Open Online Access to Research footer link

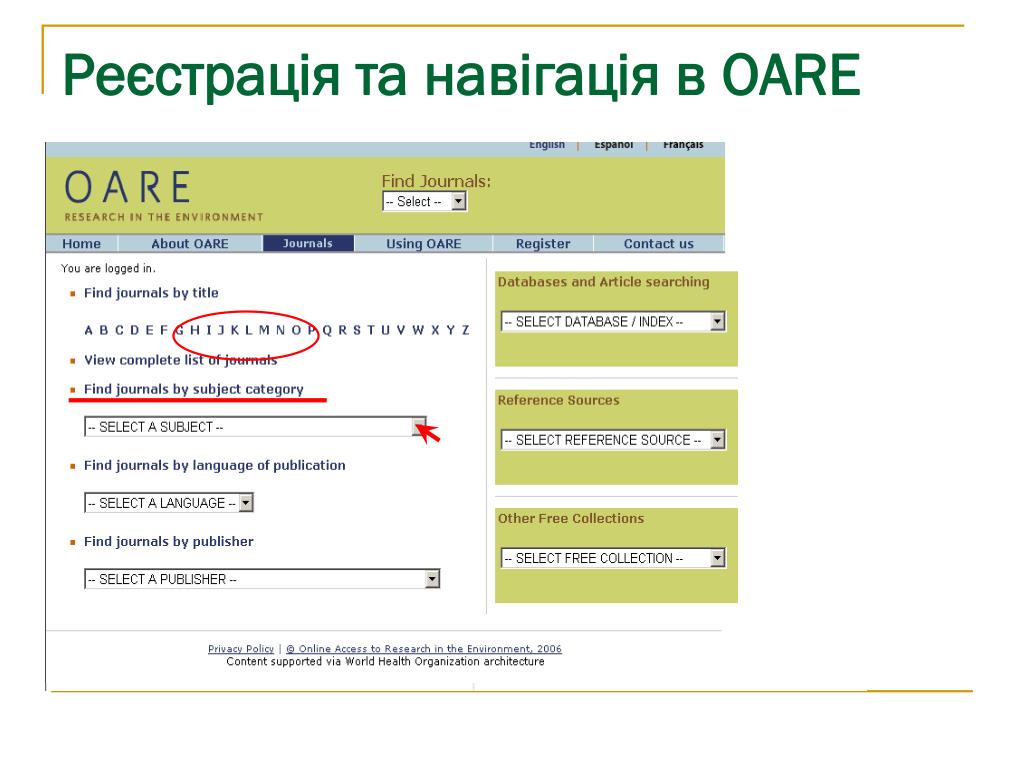pos(424,648)
